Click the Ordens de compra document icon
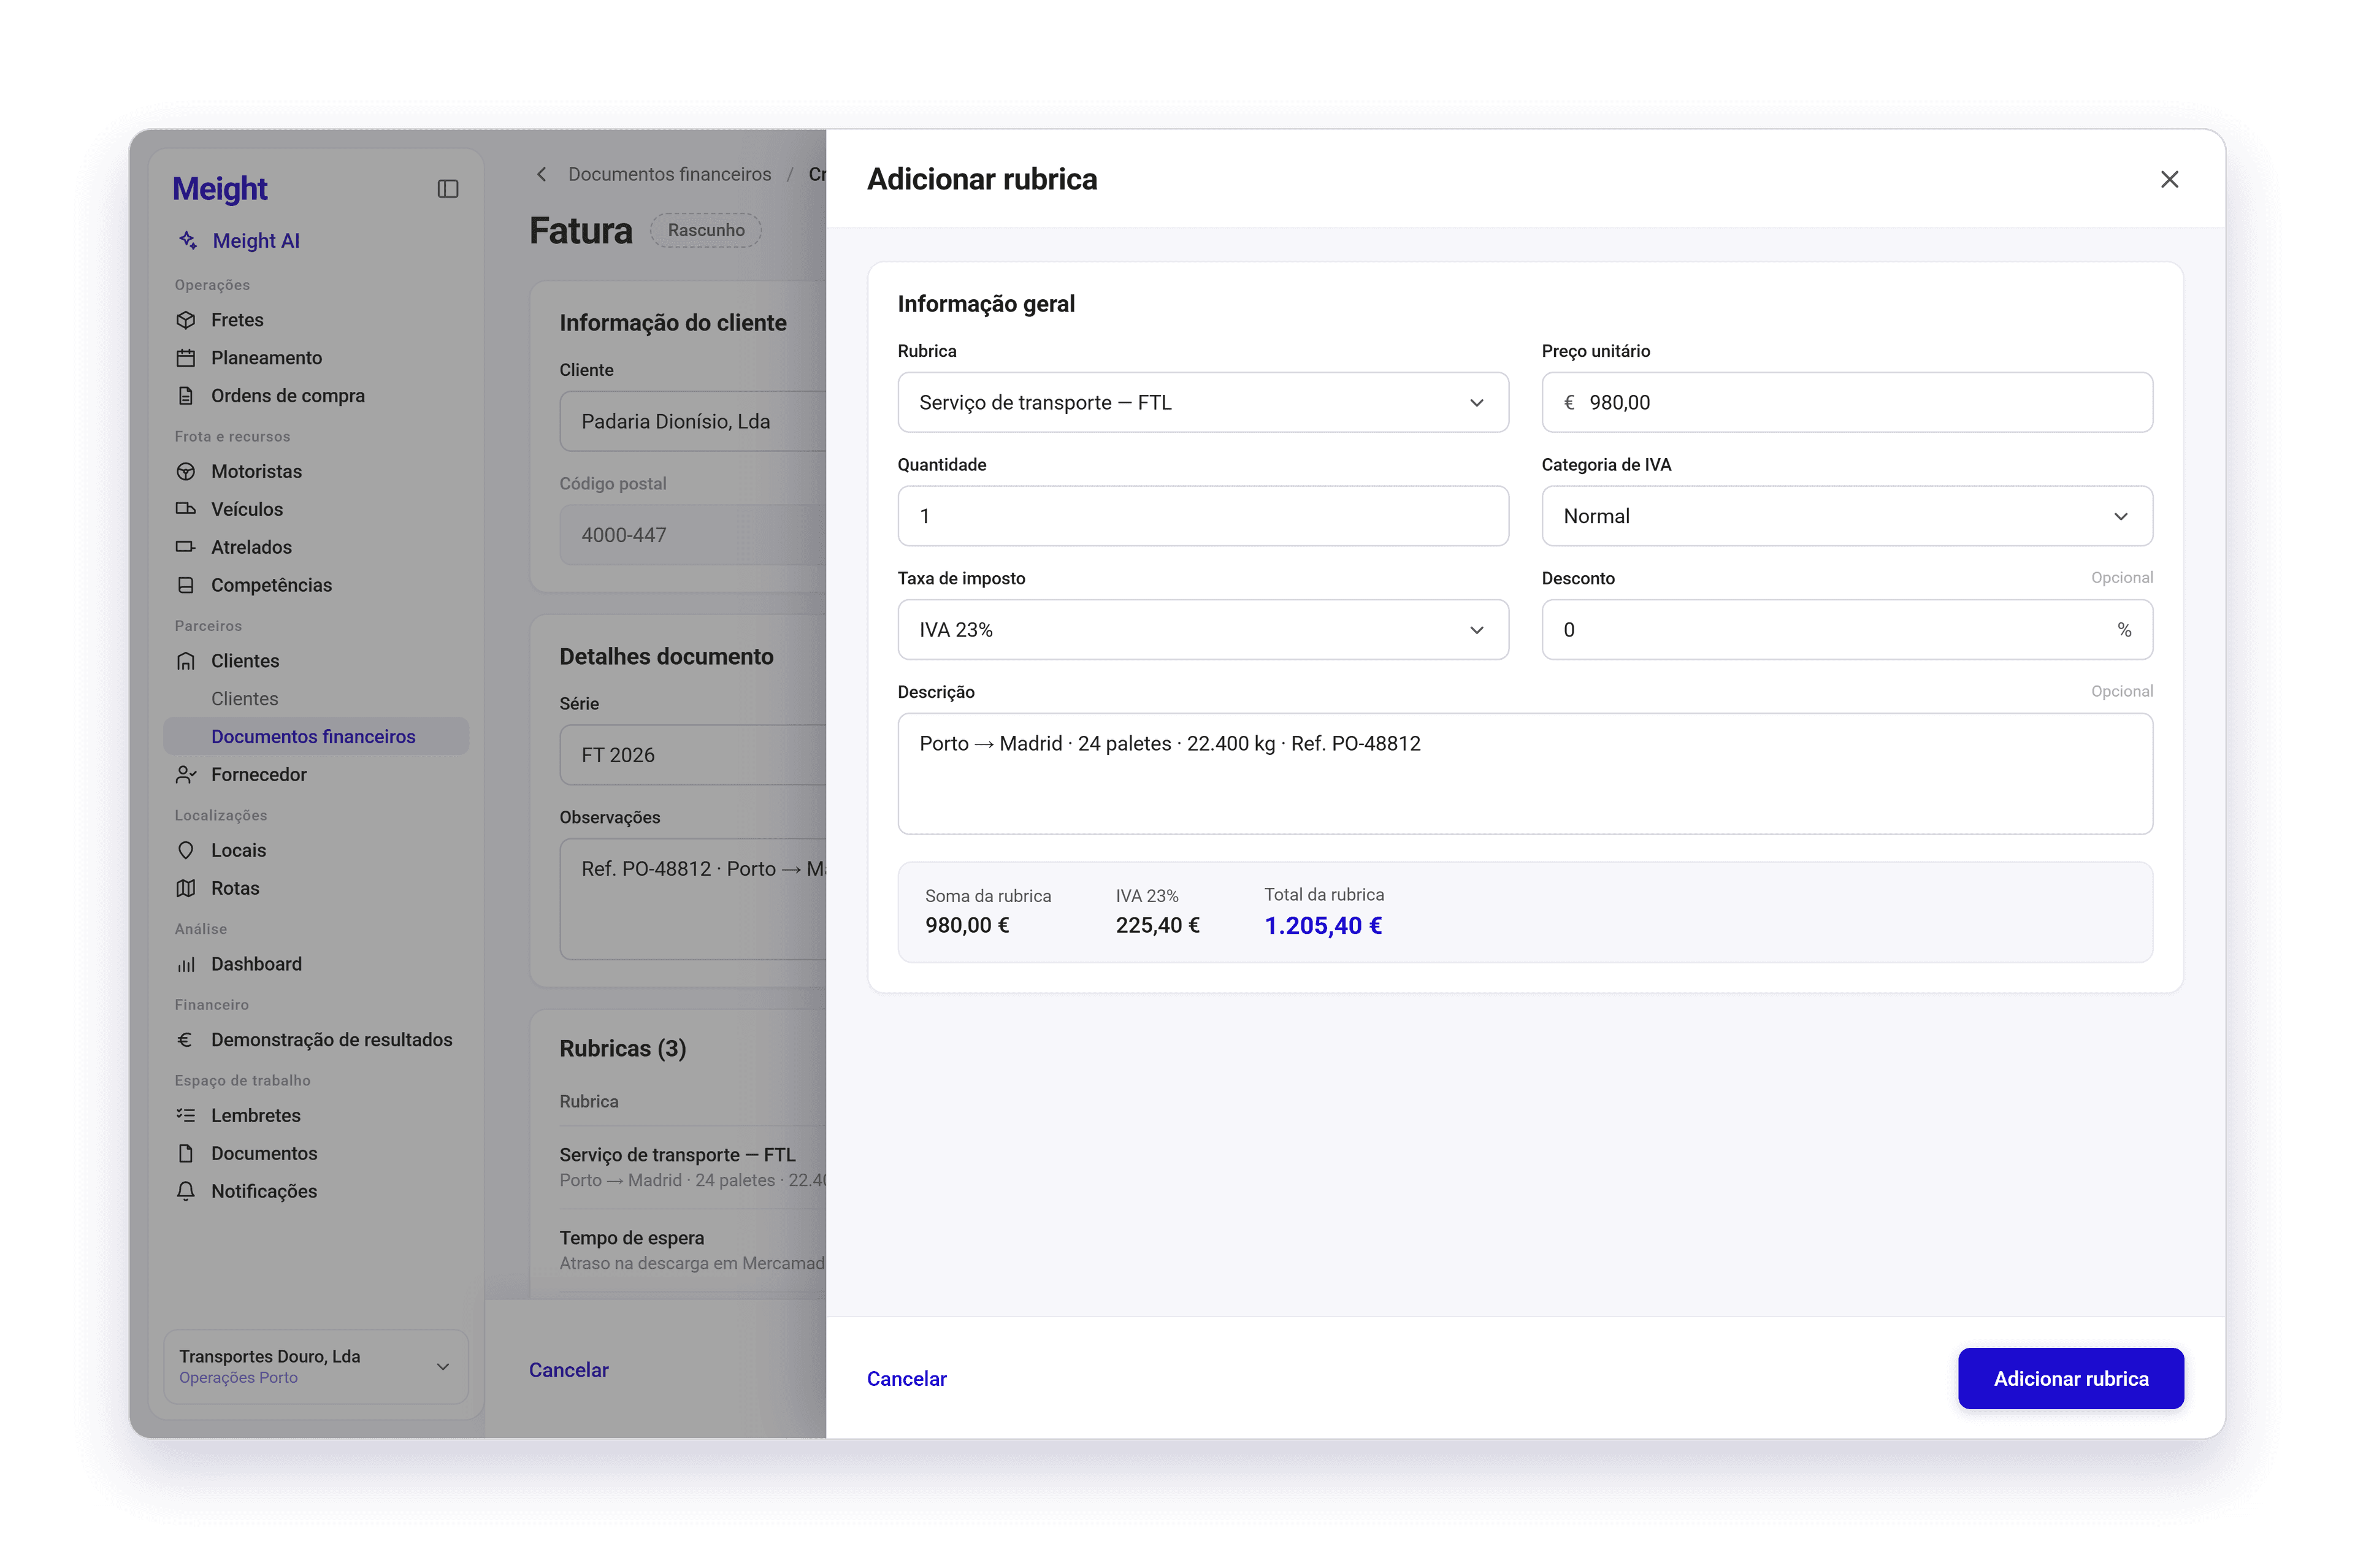The image size is (2355, 1568). (186, 396)
